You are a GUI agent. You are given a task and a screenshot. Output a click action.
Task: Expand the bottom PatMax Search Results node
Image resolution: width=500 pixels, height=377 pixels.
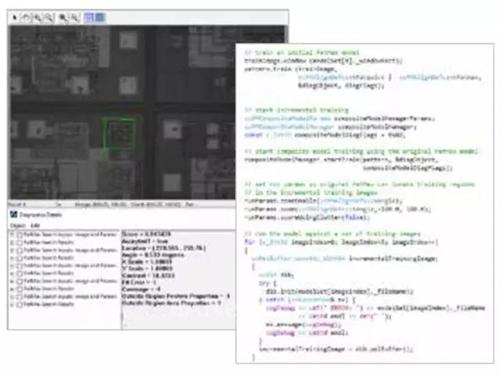pos(12,304)
